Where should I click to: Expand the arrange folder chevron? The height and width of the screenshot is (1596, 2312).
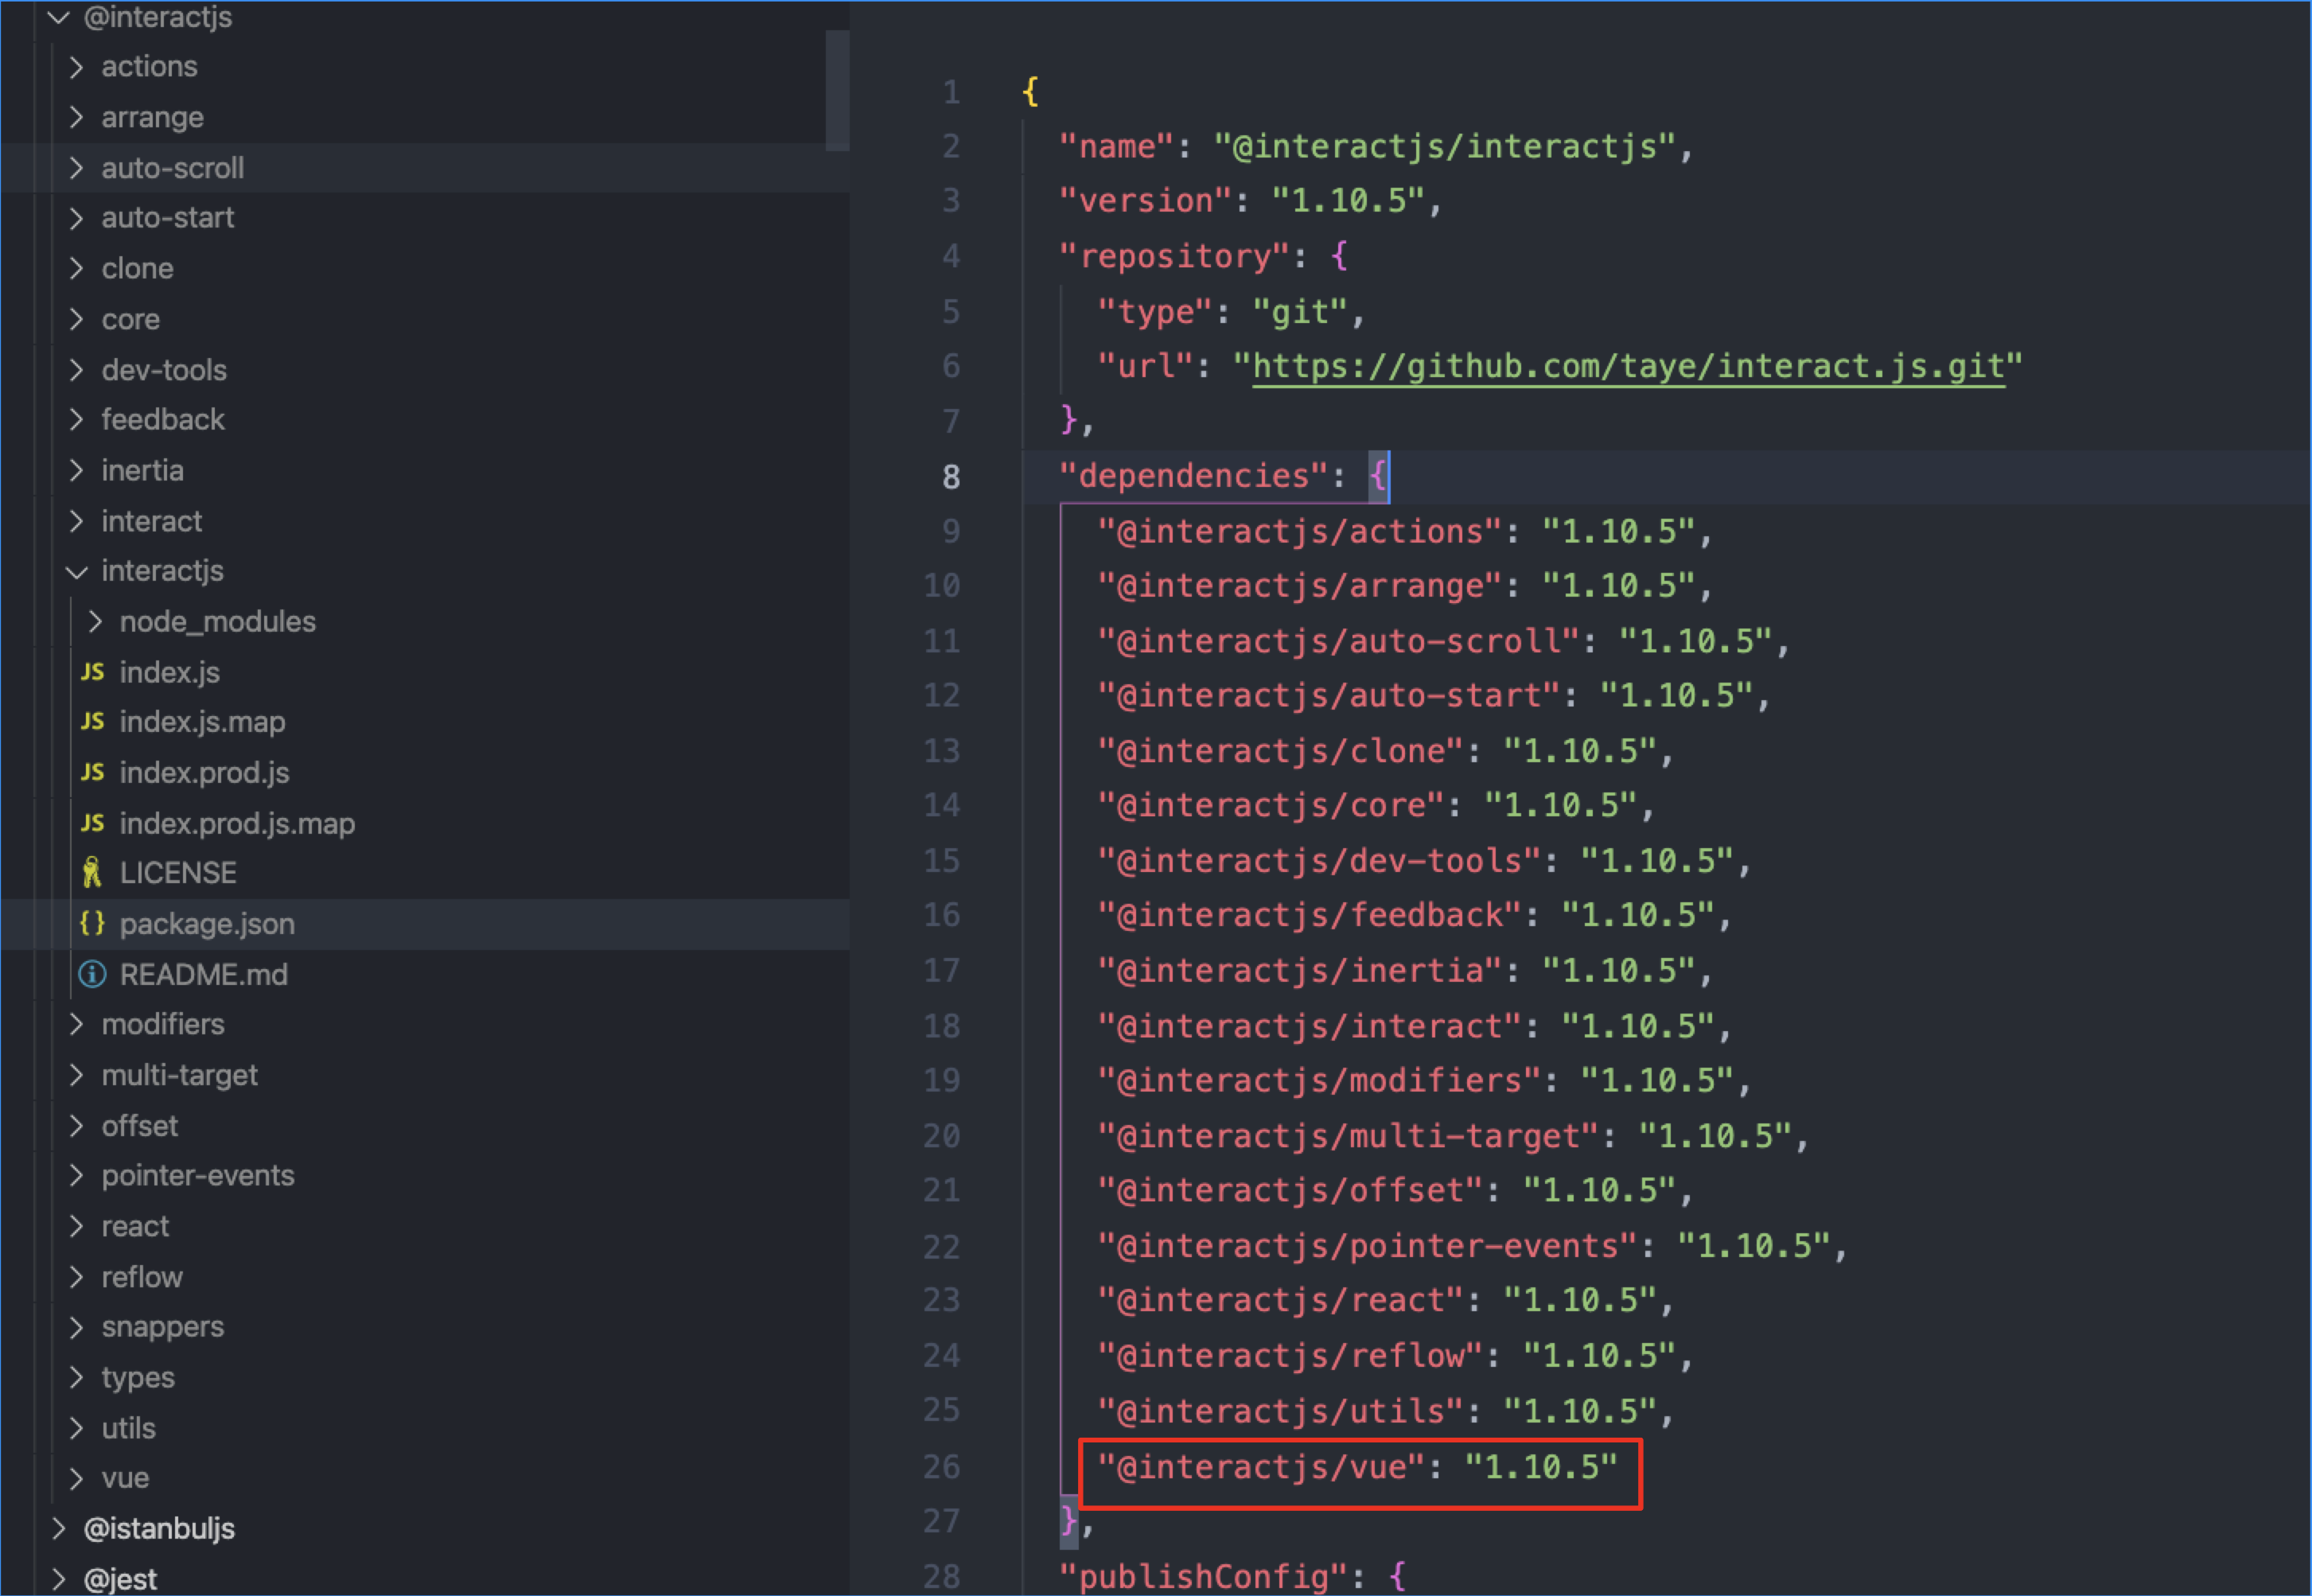click(x=77, y=117)
